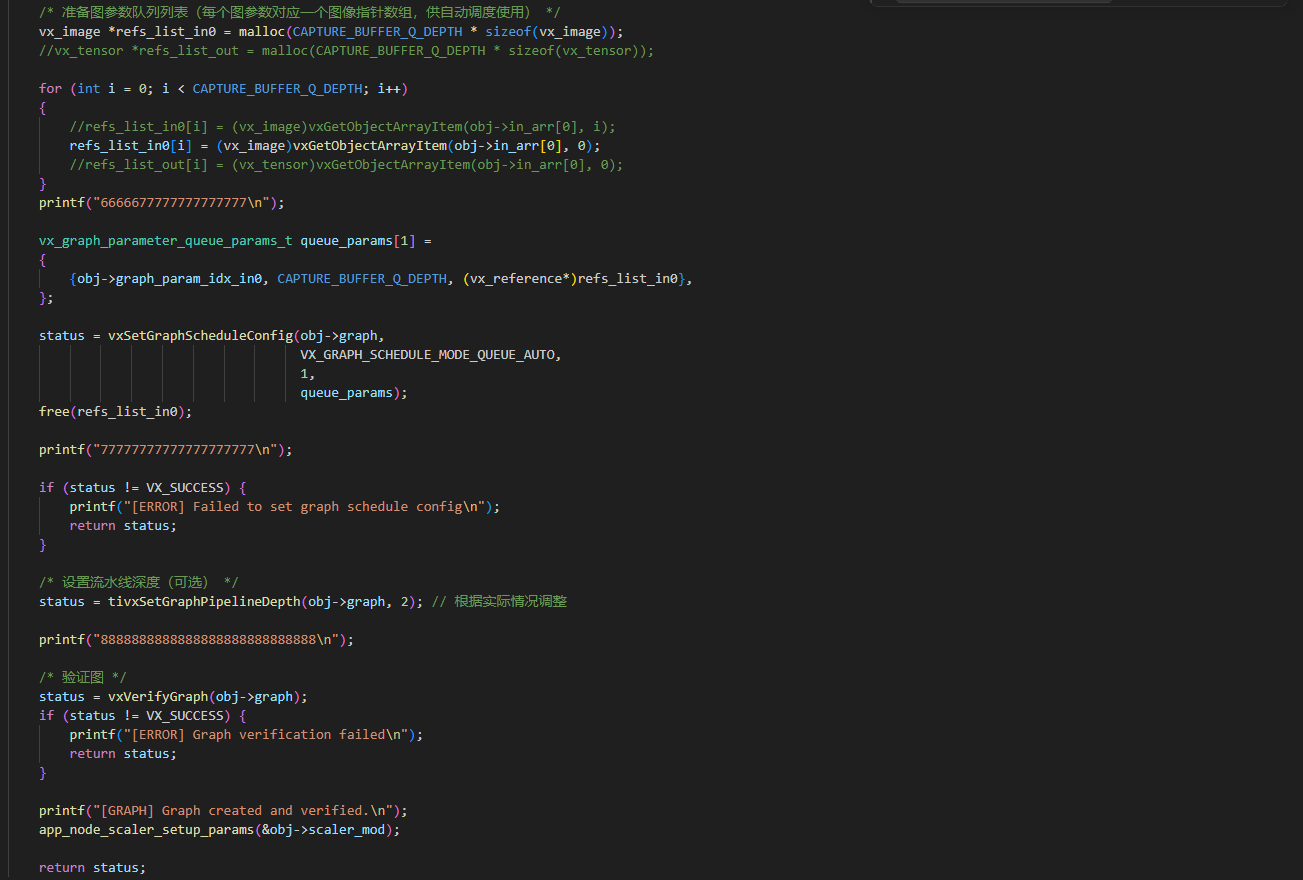The height and width of the screenshot is (880, 1303).
Task: Click the Graph created and verified printf line
Action: (224, 810)
